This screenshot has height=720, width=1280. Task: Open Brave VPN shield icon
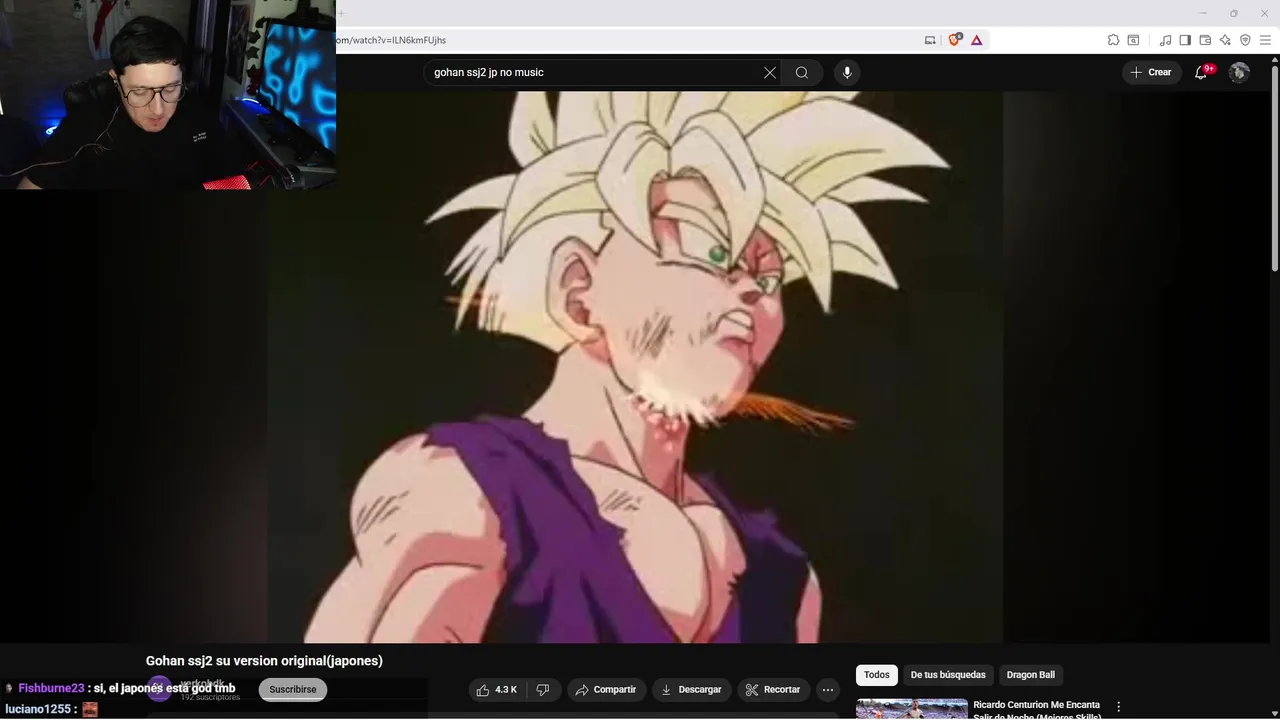(1245, 40)
